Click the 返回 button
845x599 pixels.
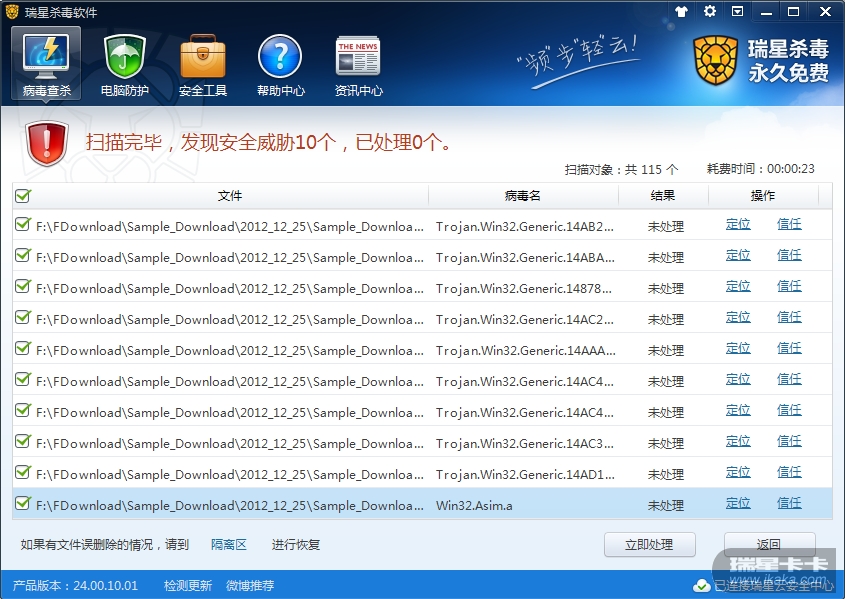tap(769, 545)
